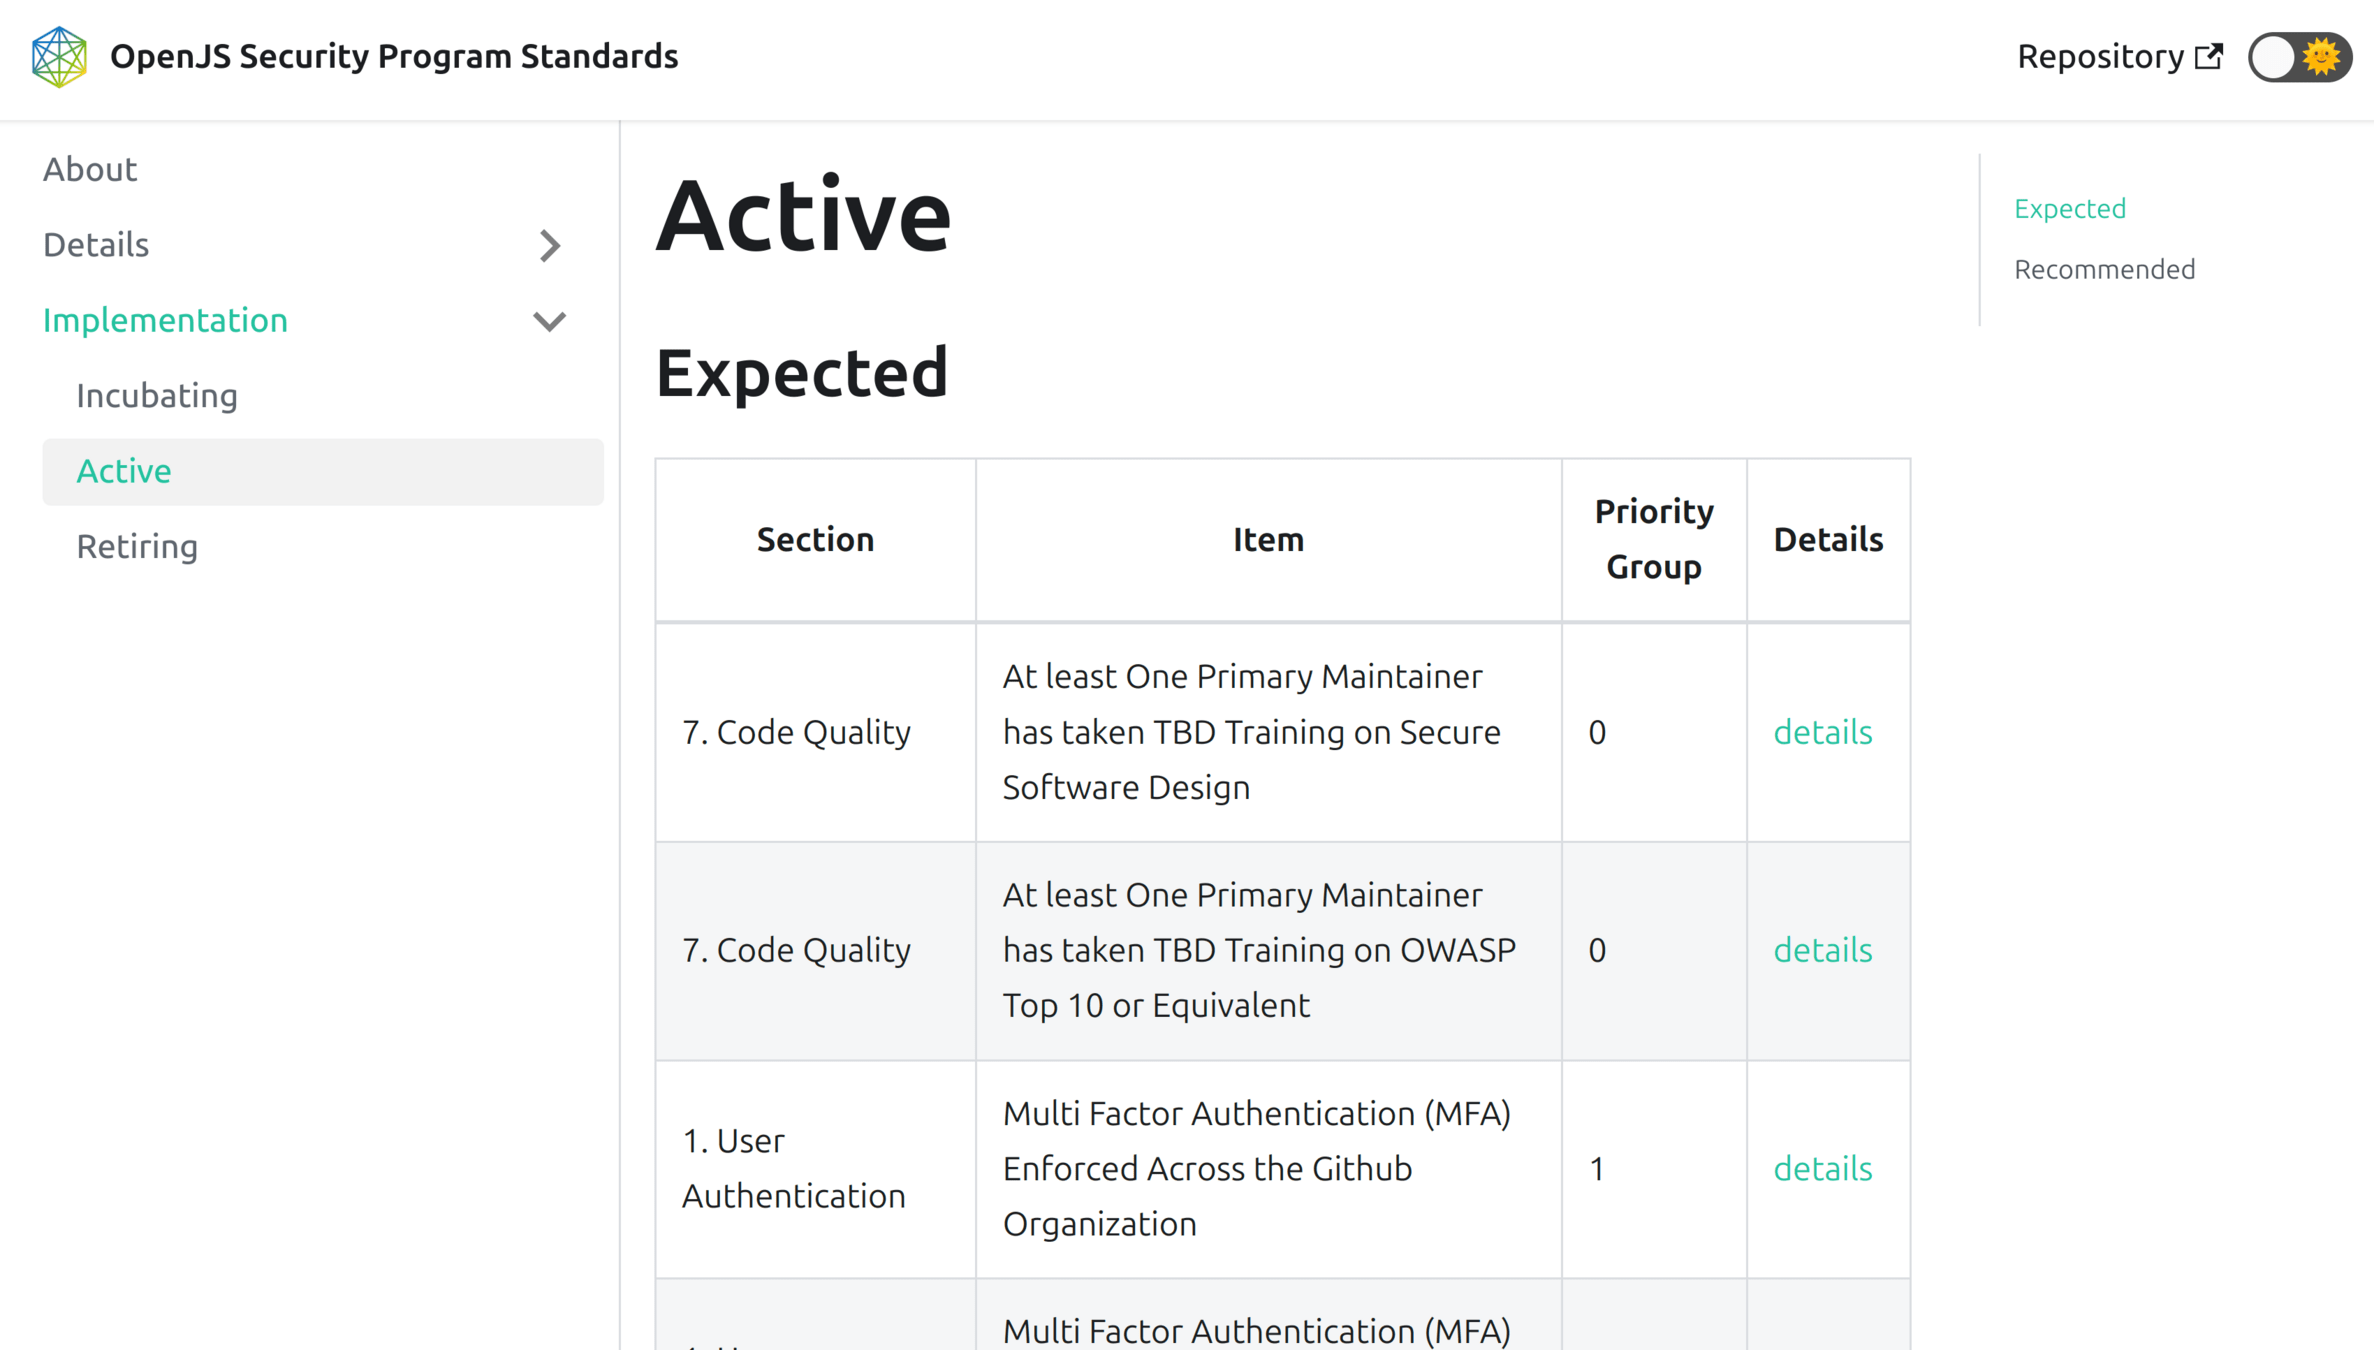2374x1350 pixels.
Task: Open details for OWASP Top 10 training
Action: point(1822,950)
